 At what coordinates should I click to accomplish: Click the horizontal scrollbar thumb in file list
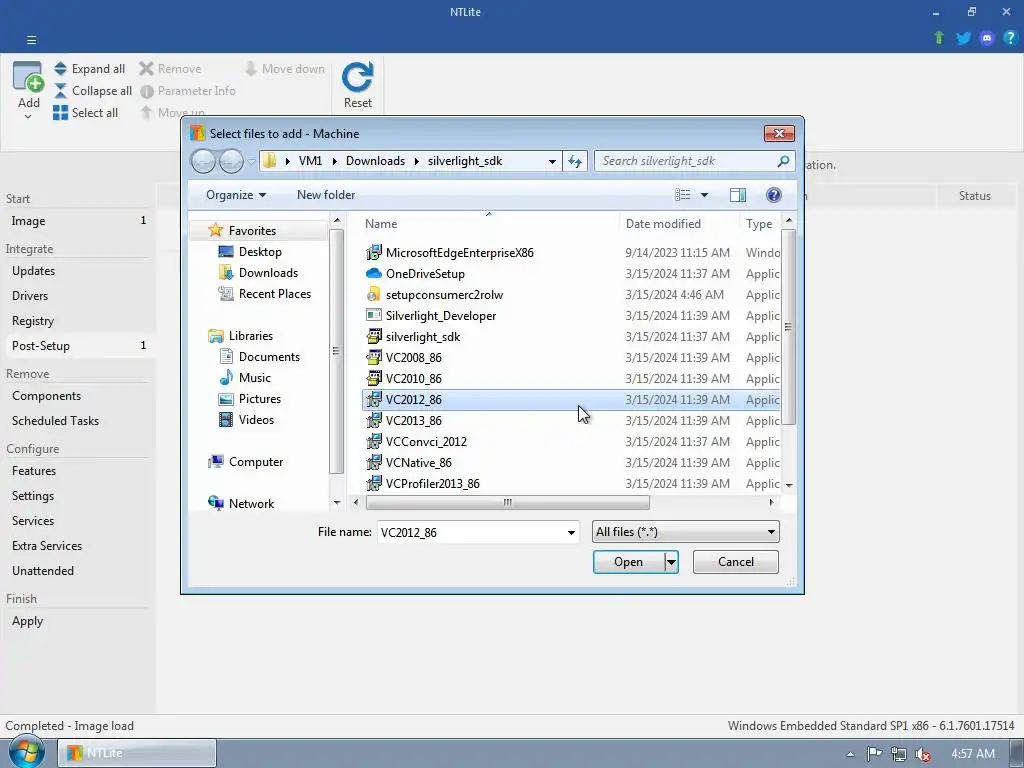[507, 502]
